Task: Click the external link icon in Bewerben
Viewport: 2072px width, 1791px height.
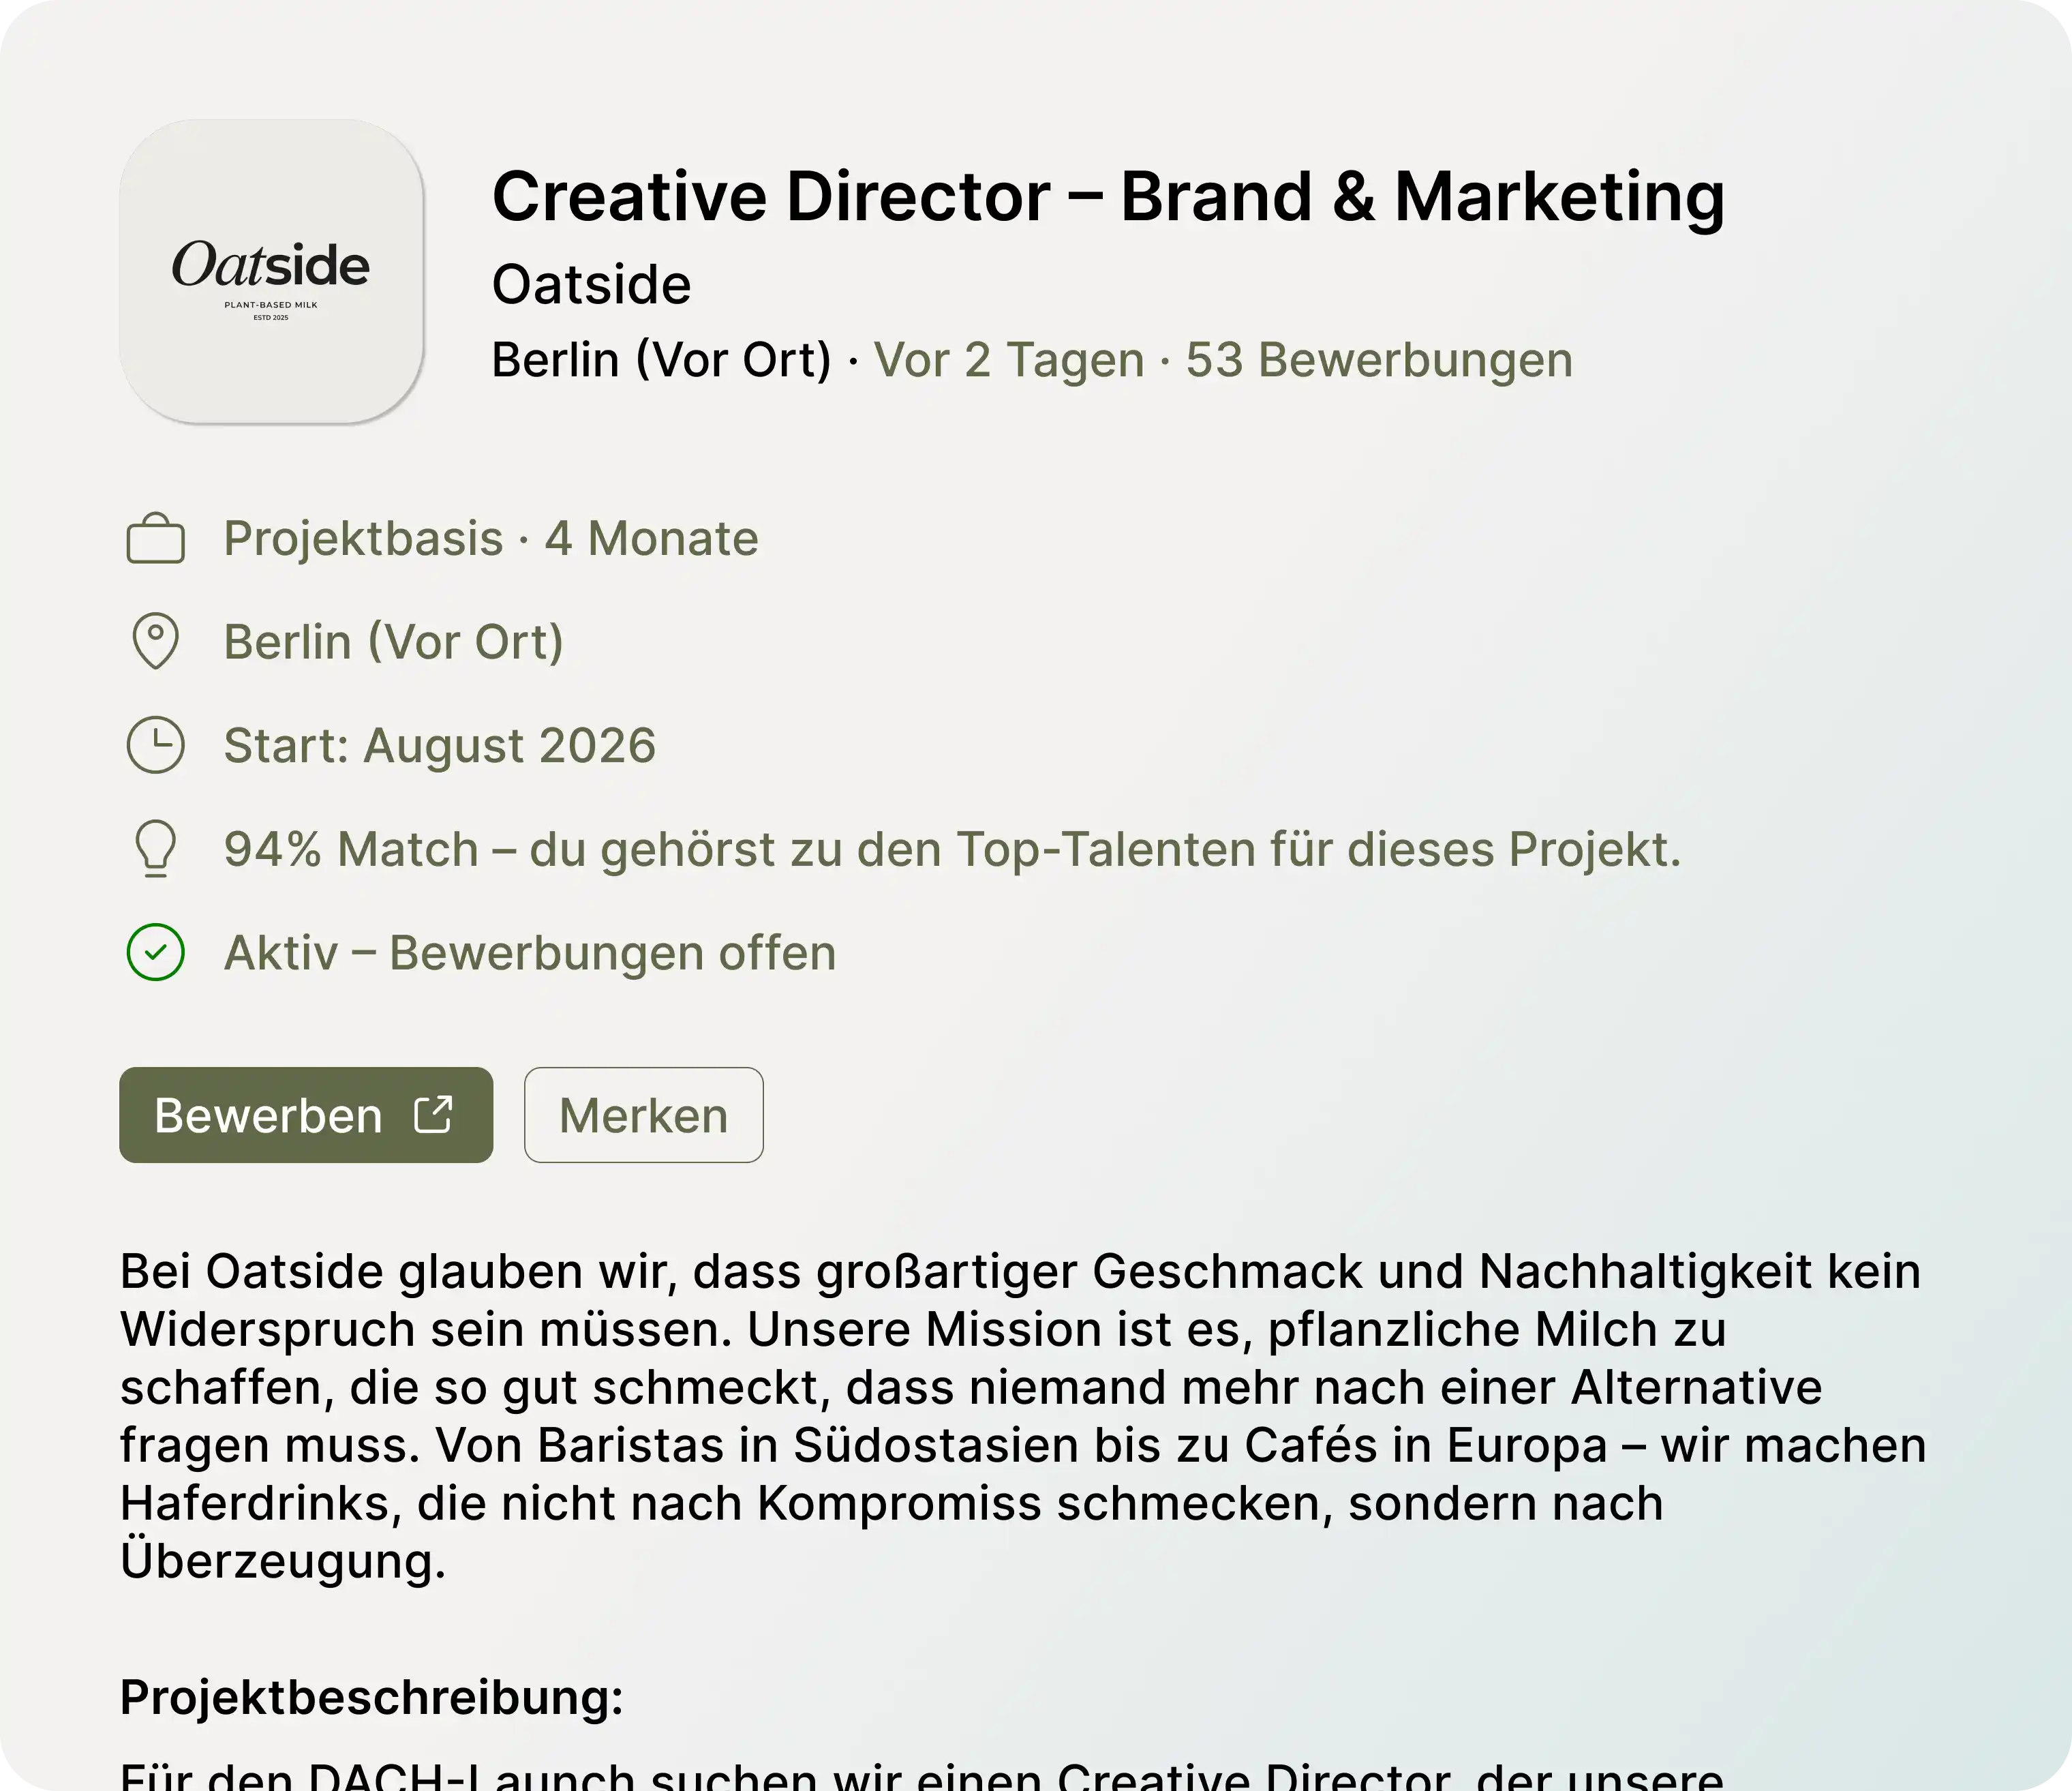Action: (434, 1114)
